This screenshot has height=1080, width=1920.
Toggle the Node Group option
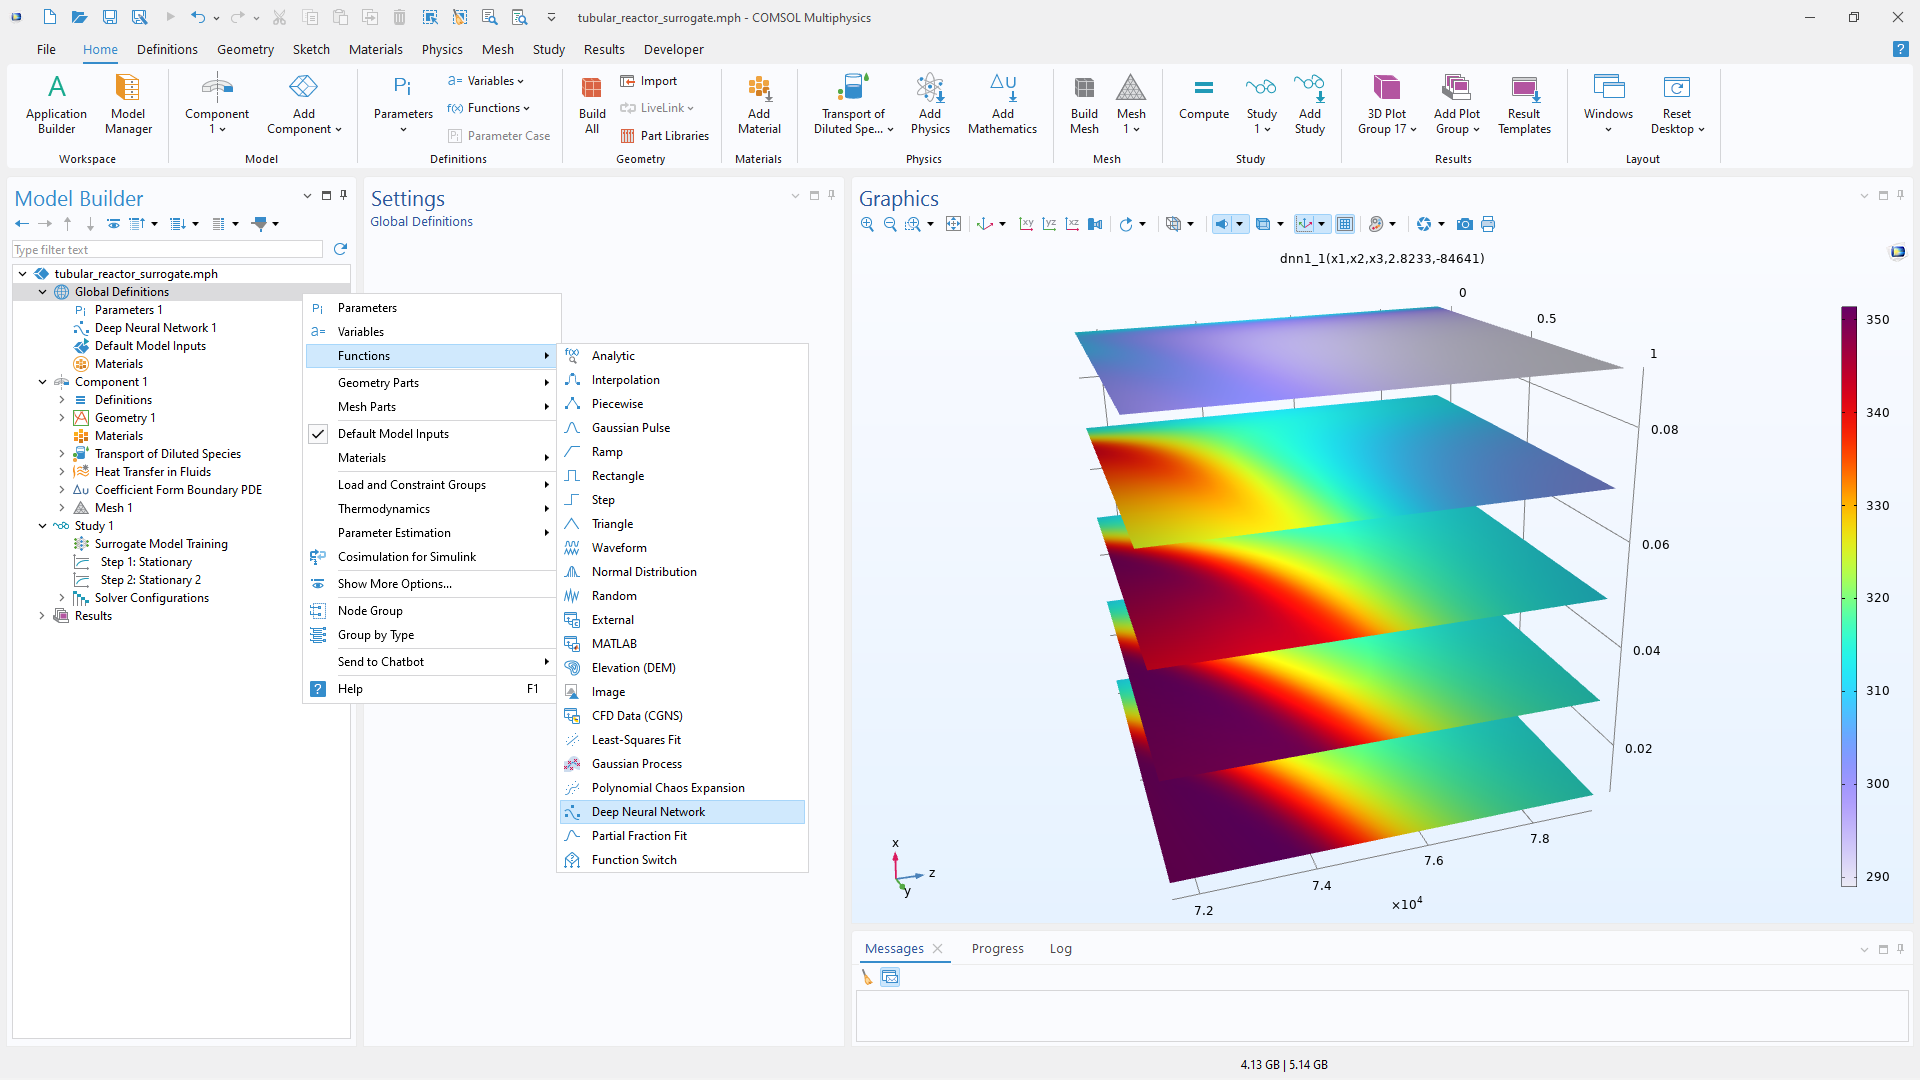click(x=432, y=611)
